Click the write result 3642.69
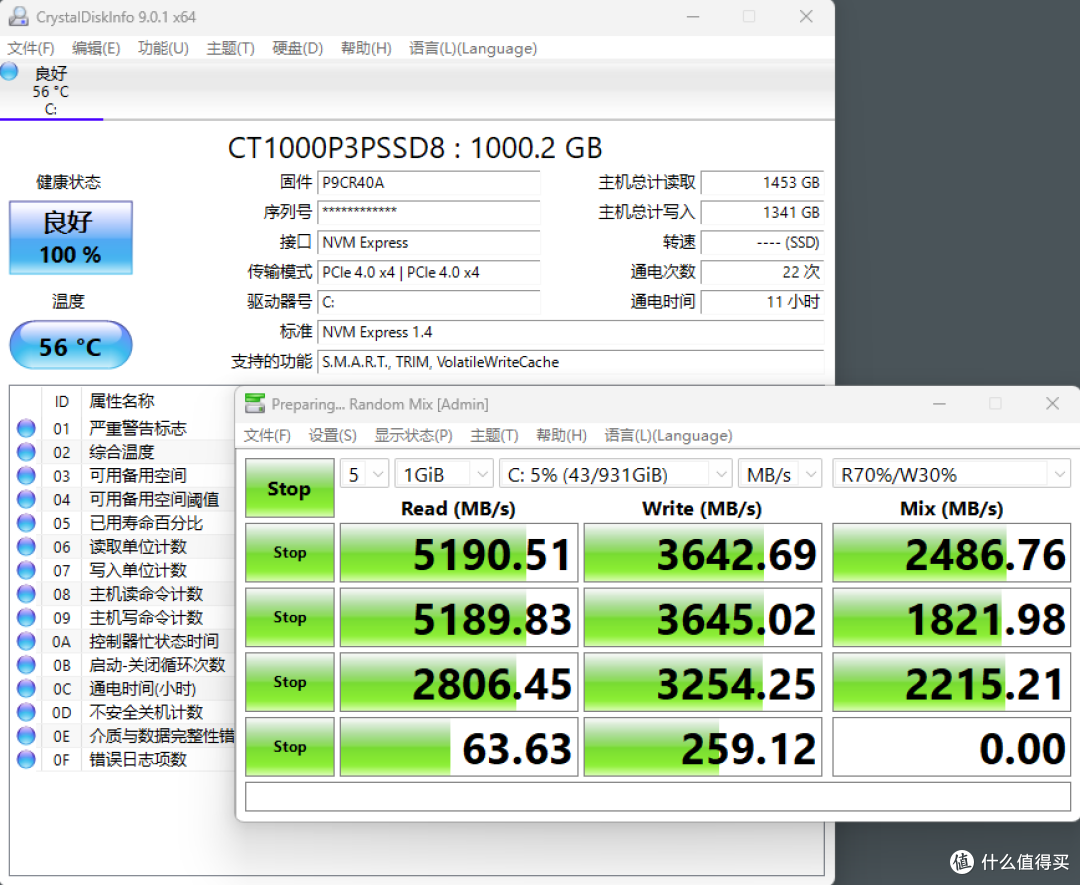1080x885 pixels. pyautogui.click(x=703, y=553)
